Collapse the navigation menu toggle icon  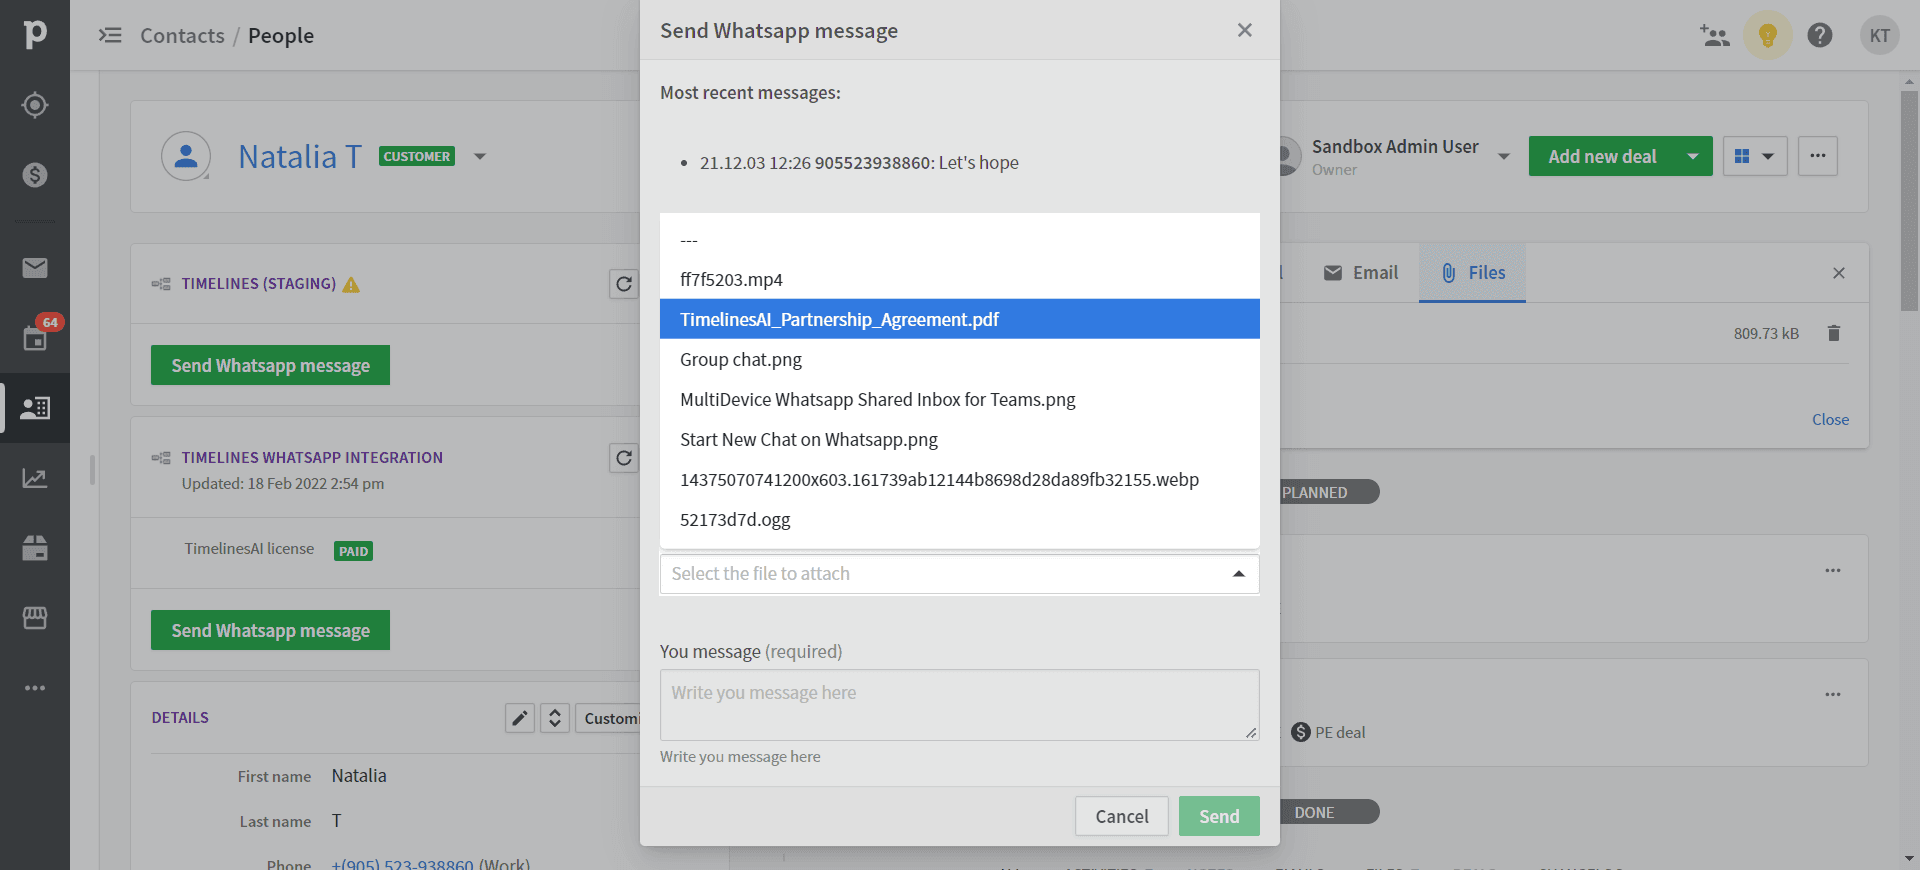110,35
